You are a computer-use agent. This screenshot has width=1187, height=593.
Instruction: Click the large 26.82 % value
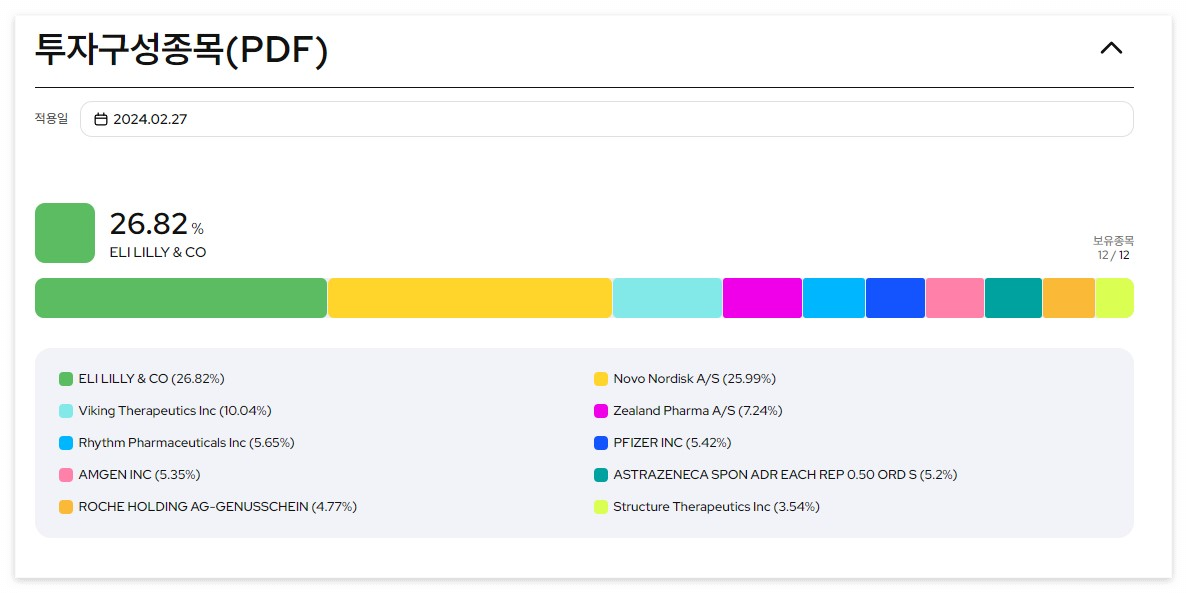click(x=157, y=224)
